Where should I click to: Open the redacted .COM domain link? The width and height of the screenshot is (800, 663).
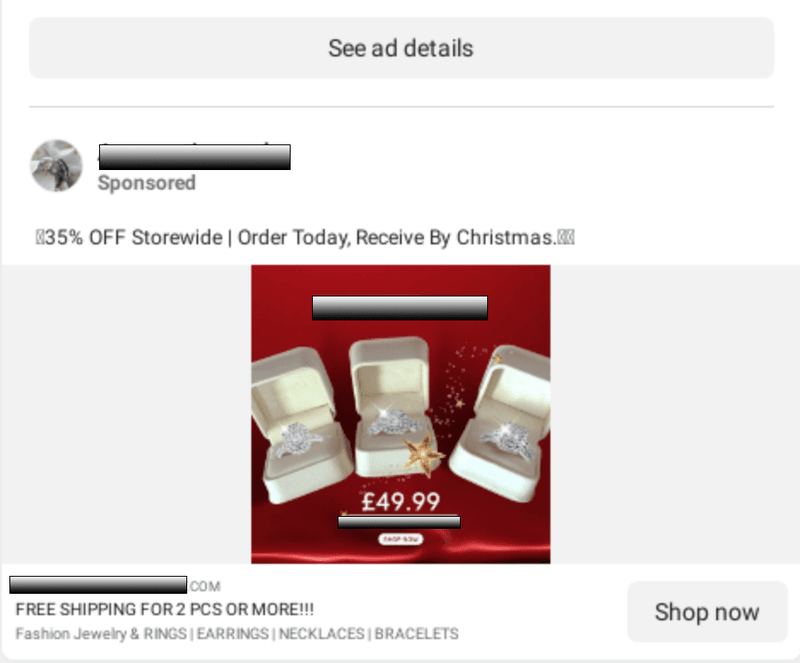(115, 585)
